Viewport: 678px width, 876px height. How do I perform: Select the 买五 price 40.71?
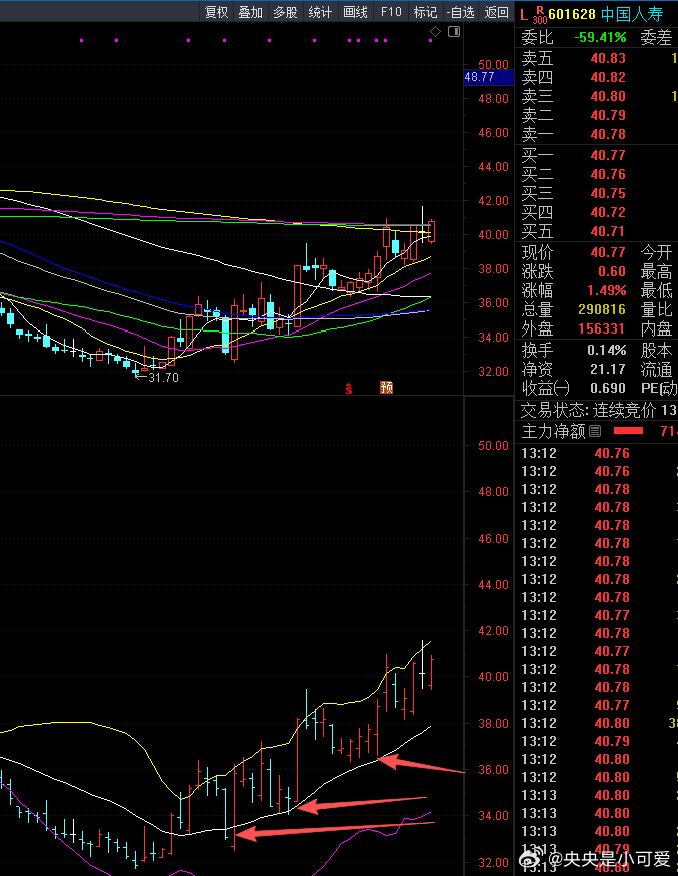point(608,231)
